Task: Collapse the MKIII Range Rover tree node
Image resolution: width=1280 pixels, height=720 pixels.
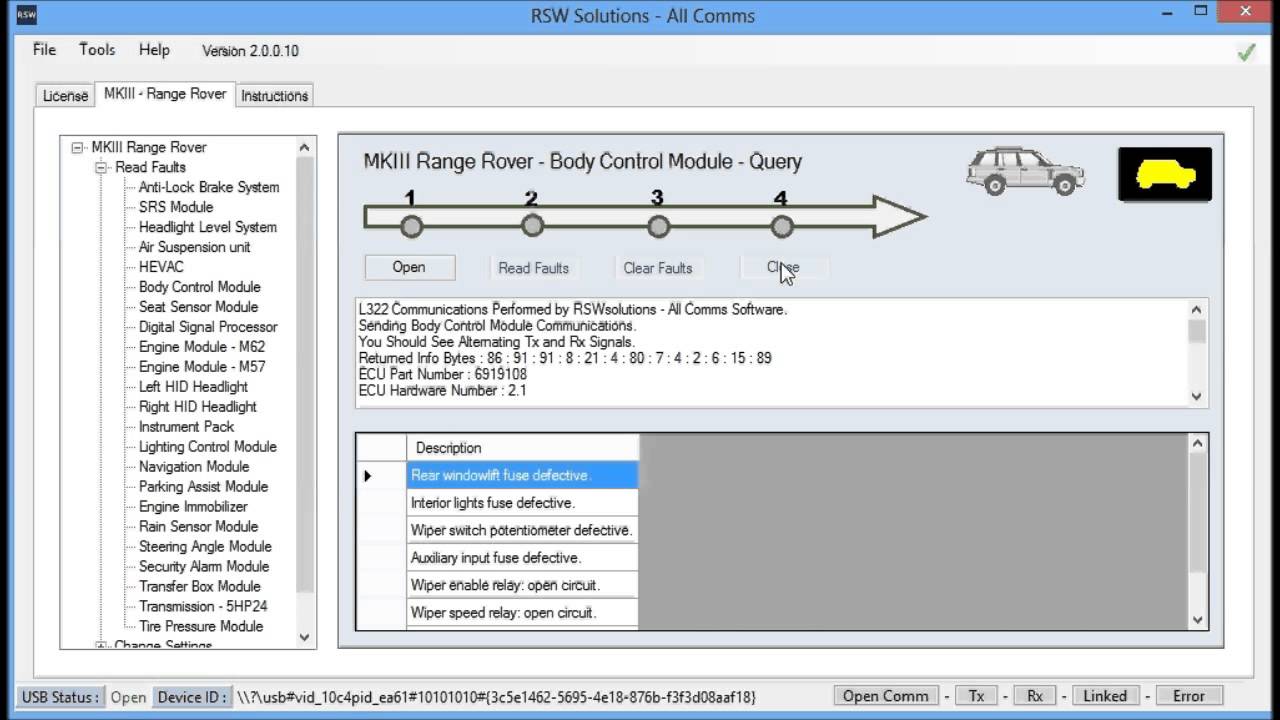Action: (x=78, y=147)
